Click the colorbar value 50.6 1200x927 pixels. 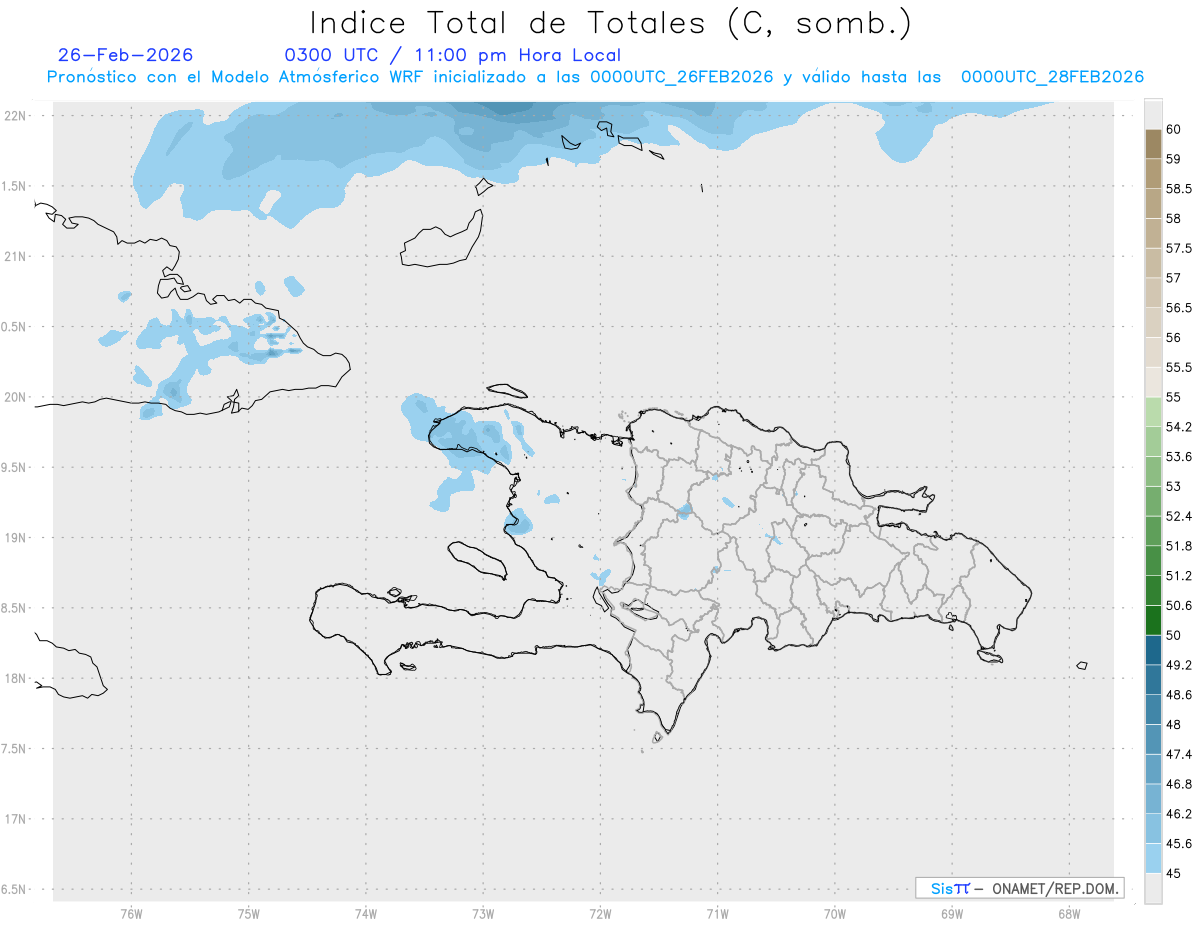[1179, 606]
